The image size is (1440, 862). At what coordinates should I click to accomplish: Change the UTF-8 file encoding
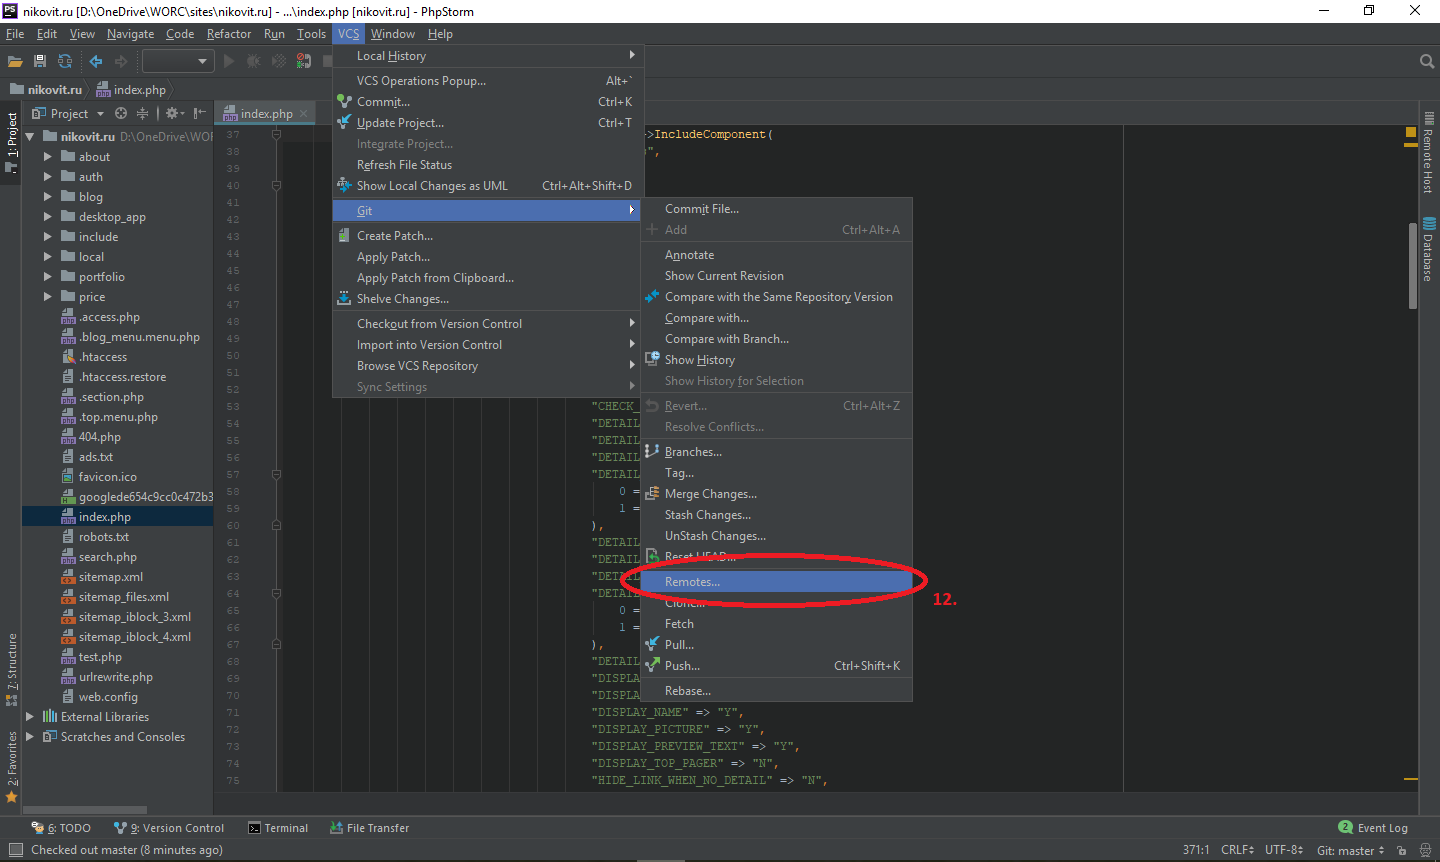(1284, 850)
